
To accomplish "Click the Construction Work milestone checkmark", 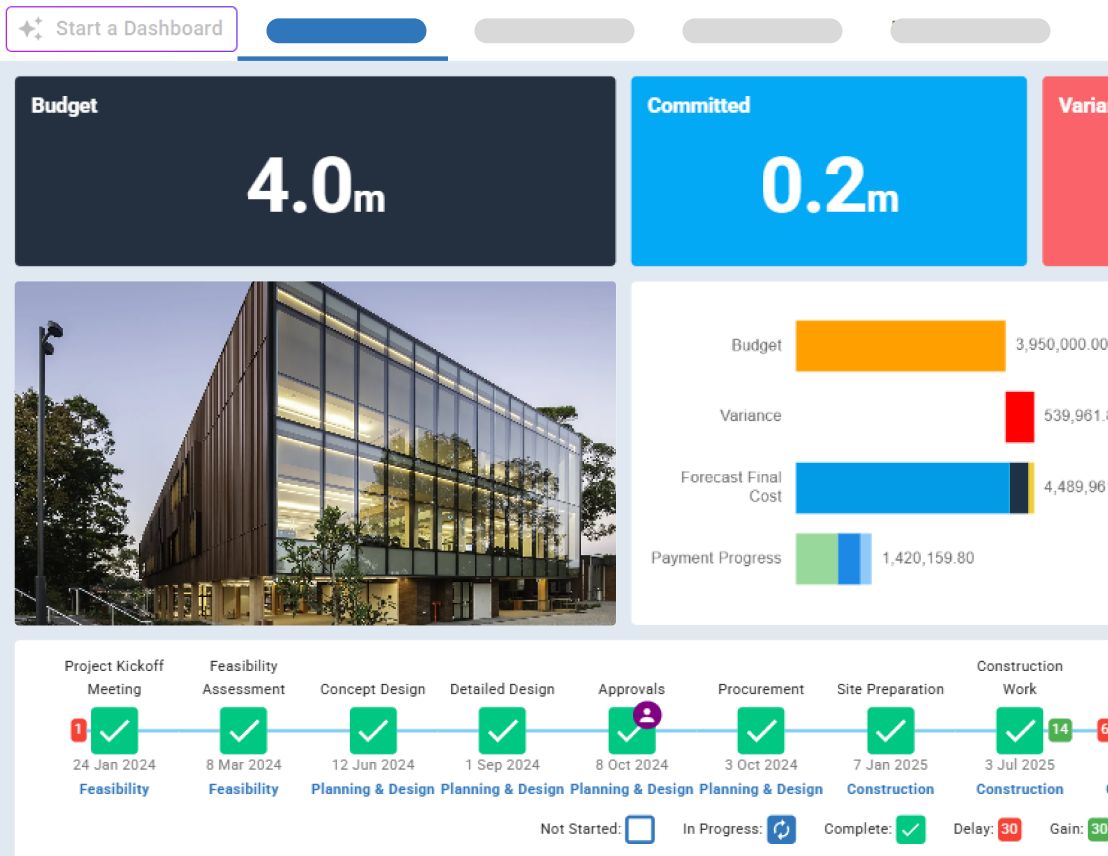I will pyautogui.click(x=1019, y=730).
